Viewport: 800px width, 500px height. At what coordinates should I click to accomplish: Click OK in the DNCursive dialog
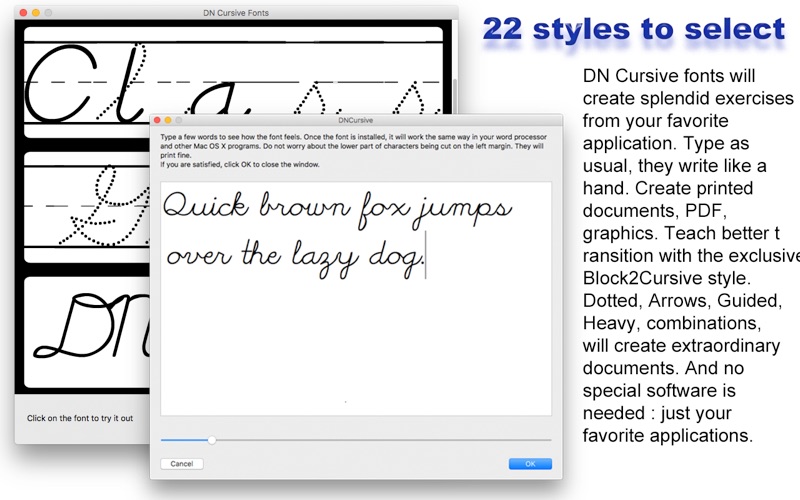(x=530, y=464)
